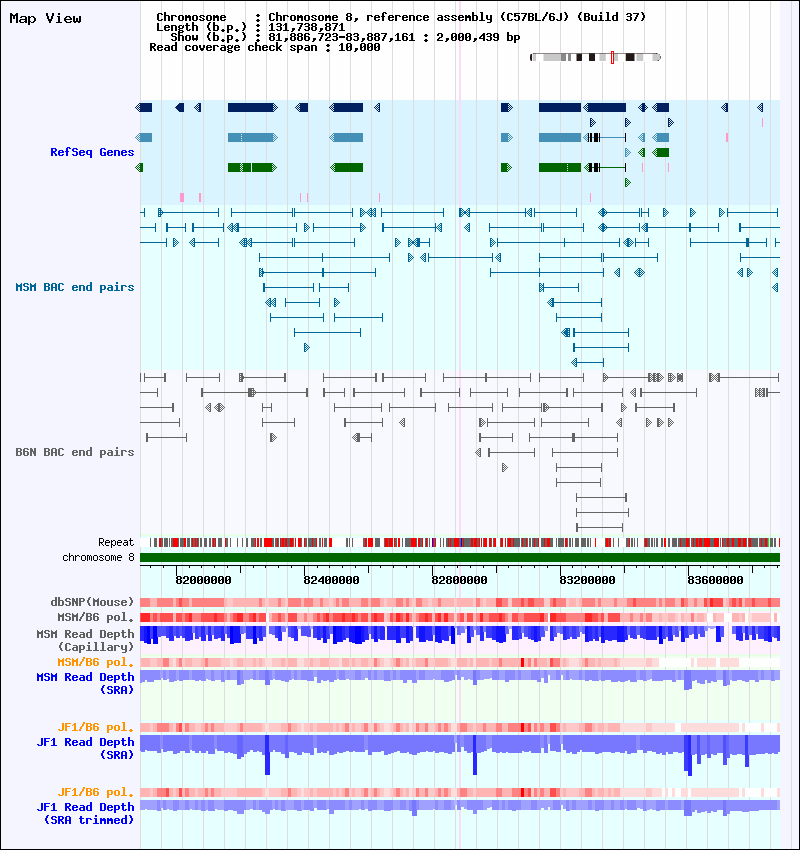Viewport: 800px width, 850px height.
Task: Click the 82000000 axis position label
Action: [203, 580]
